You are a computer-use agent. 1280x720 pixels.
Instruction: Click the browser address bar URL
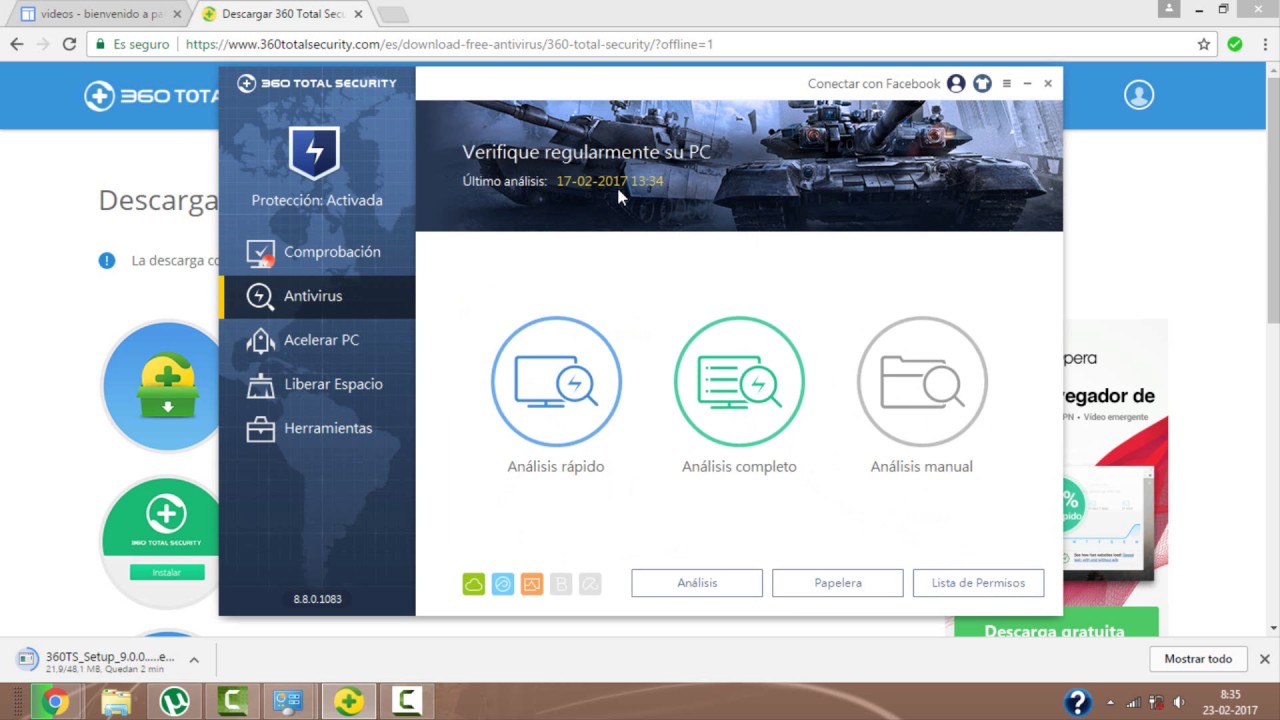click(x=449, y=44)
